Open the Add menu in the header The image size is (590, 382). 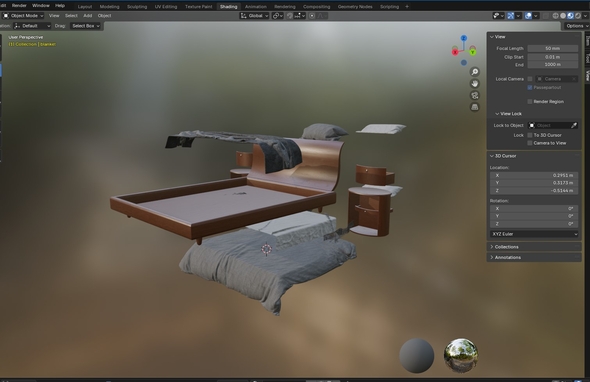pos(88,16)
